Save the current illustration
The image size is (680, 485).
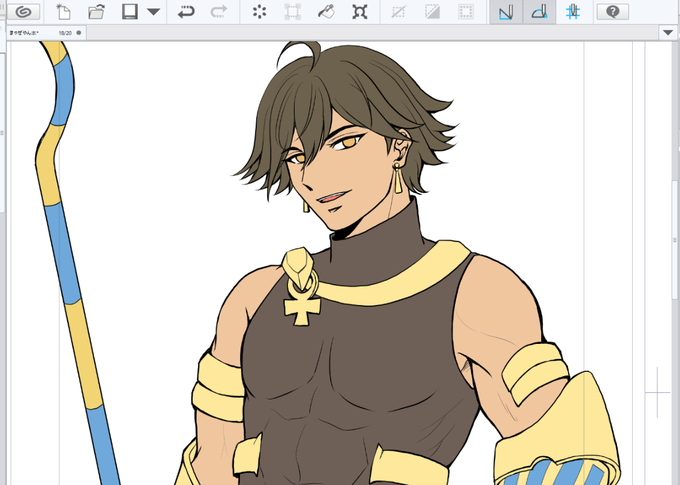pos(130,12)
